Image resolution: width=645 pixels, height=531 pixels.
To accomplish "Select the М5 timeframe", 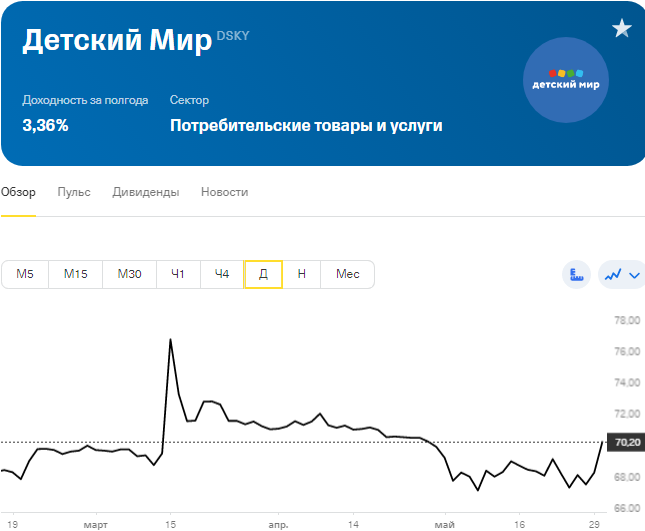I will click(x=25, y=274).
